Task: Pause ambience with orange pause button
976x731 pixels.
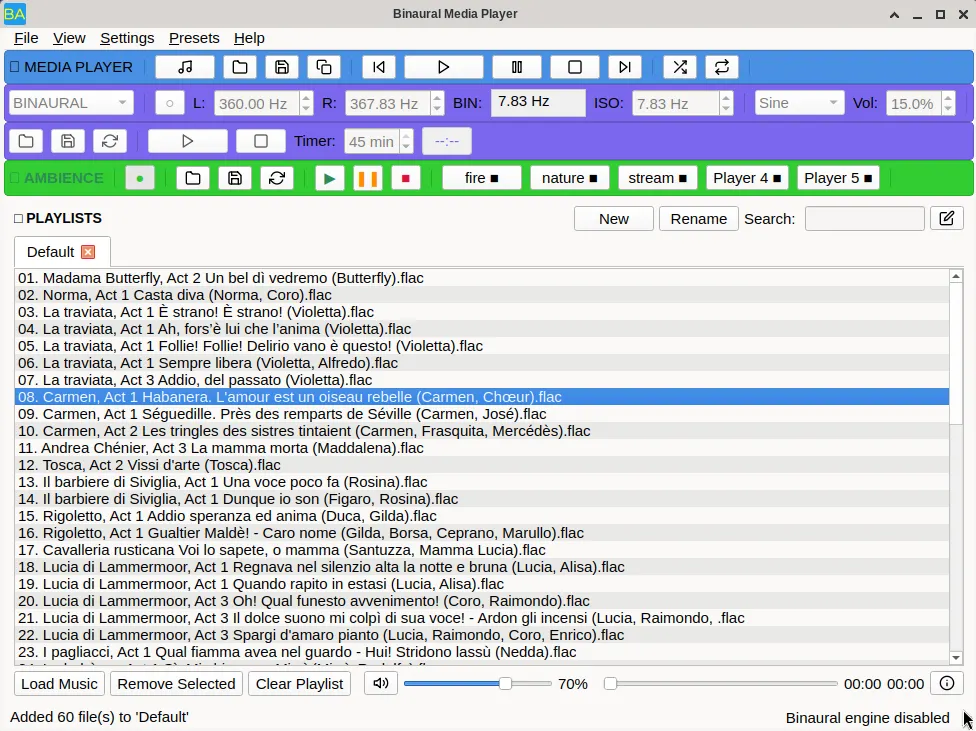Action: [x=367, y=179]
